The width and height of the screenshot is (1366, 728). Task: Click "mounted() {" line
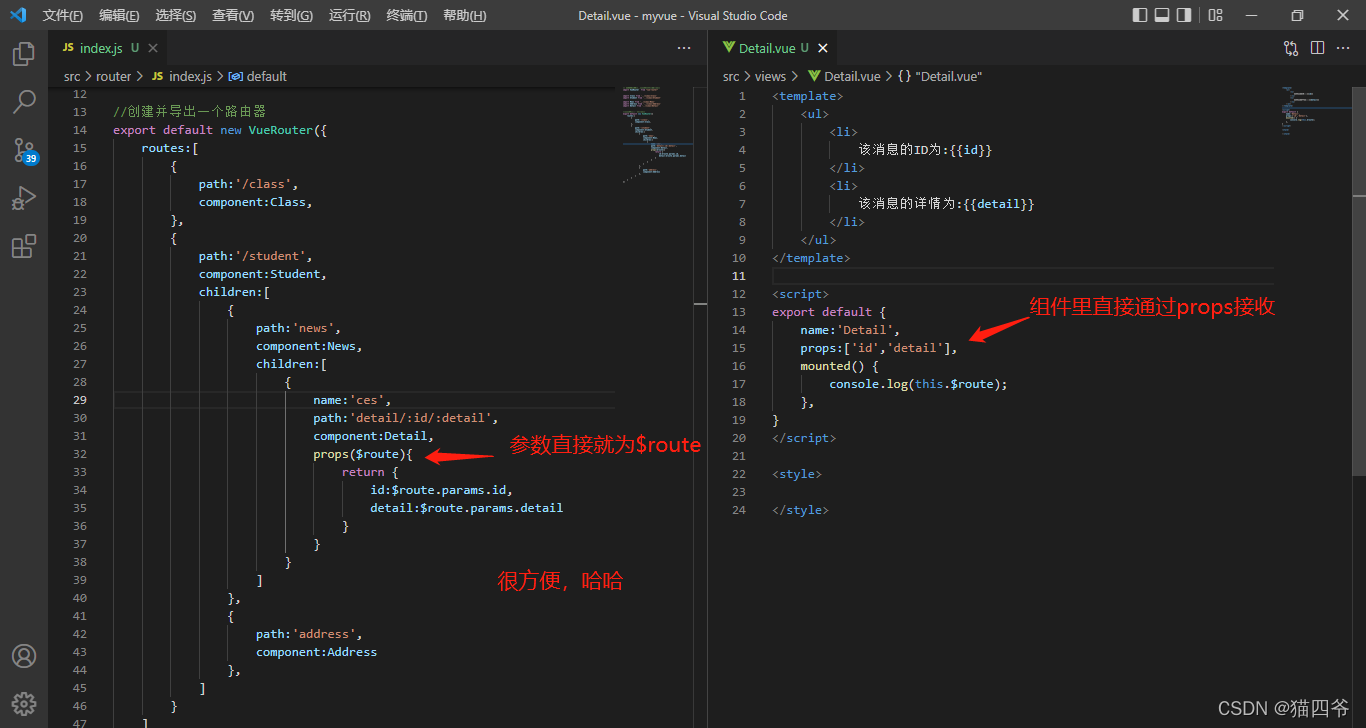click(x=839, y=366)
